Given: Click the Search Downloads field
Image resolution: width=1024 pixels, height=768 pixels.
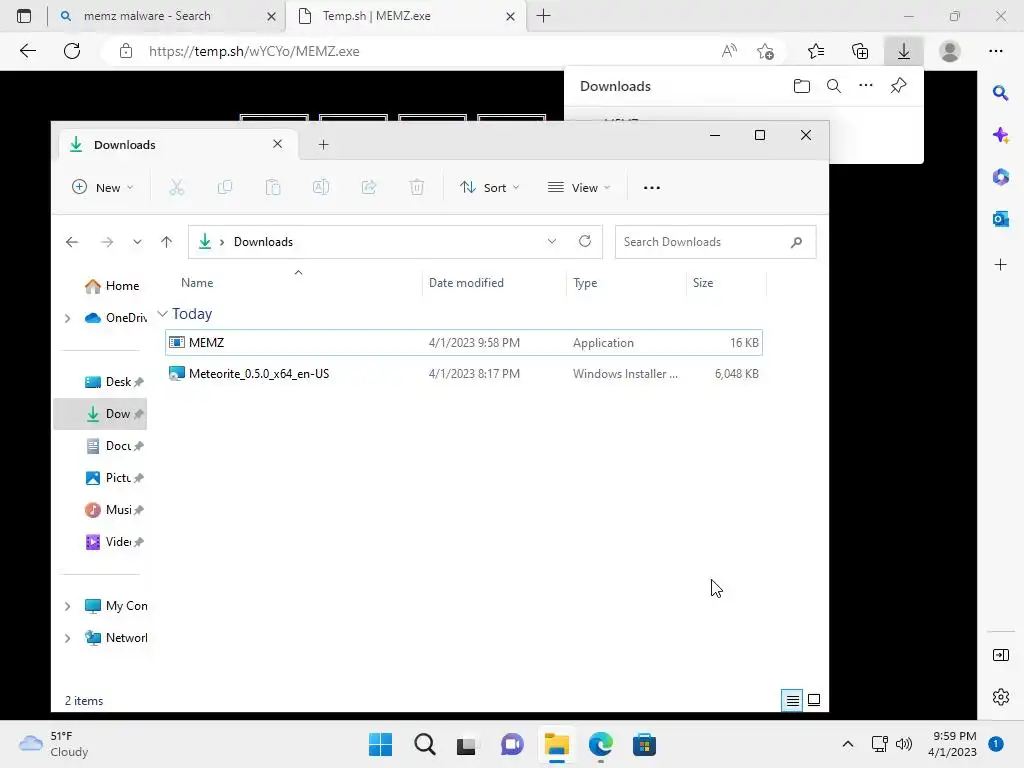Looking at the screenshot, I should point(715,242).
